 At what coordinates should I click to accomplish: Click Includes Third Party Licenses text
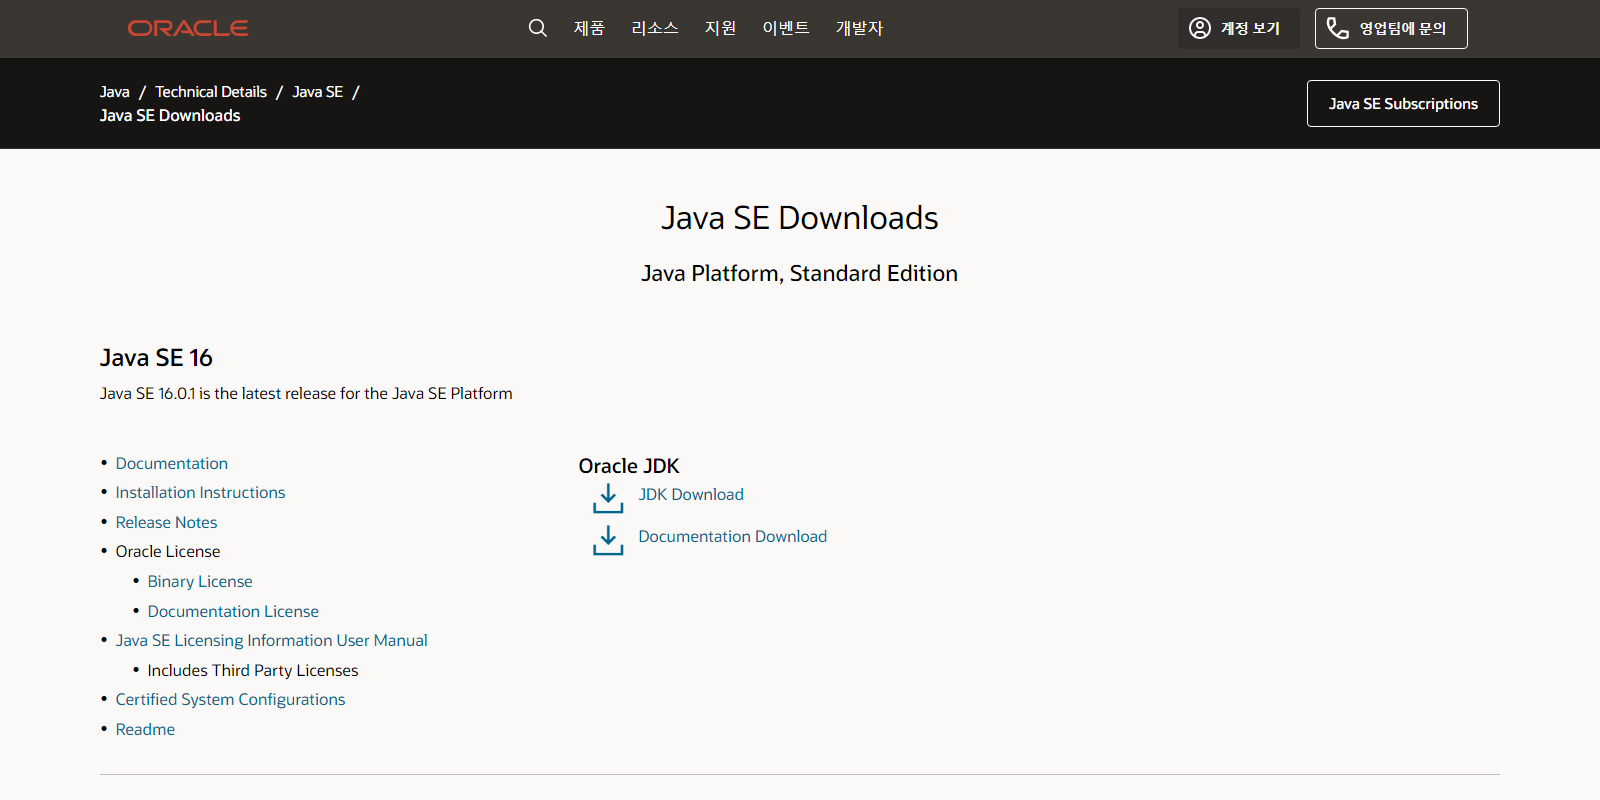click(x=253, y=670)
